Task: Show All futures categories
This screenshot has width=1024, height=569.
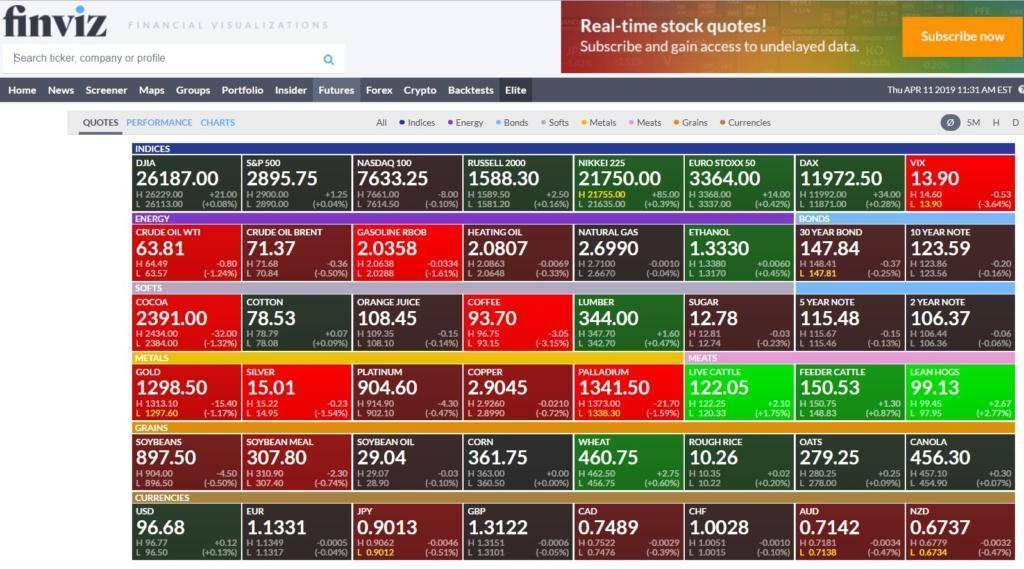Action: 381,123
